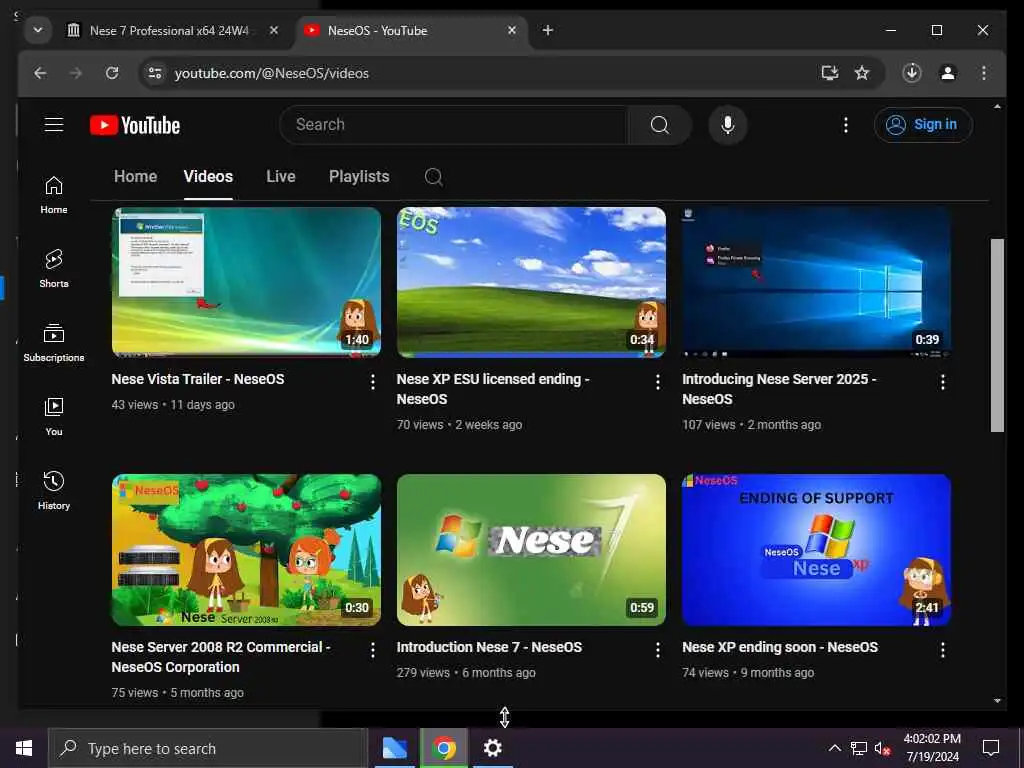
Task: Open options for Introduction Nese 7 video
Action: click(x=658, y=650)
